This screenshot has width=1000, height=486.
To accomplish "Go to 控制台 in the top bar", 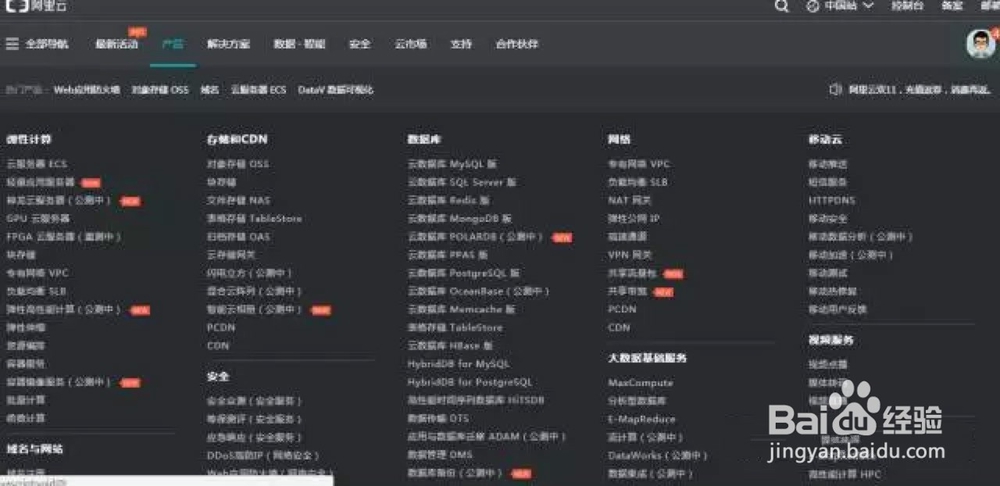I will pos(908,6).
